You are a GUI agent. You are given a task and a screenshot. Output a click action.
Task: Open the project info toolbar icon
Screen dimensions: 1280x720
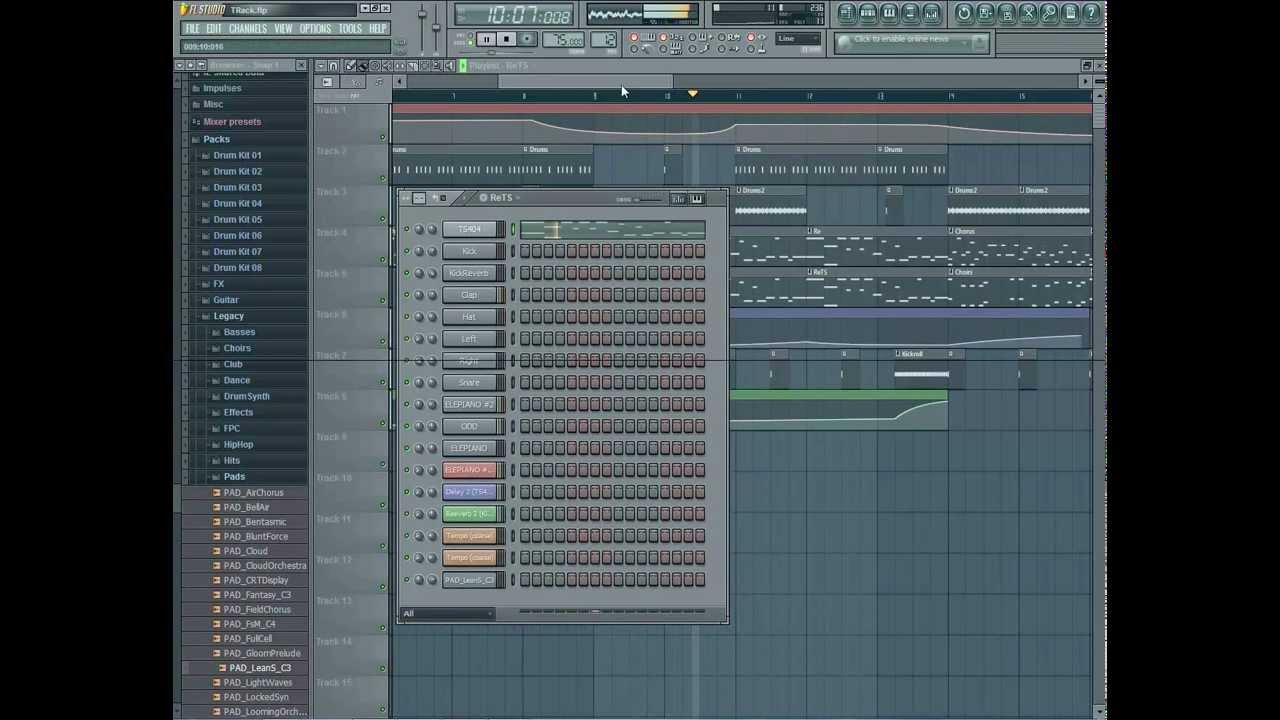click(x=1070, y=13)
